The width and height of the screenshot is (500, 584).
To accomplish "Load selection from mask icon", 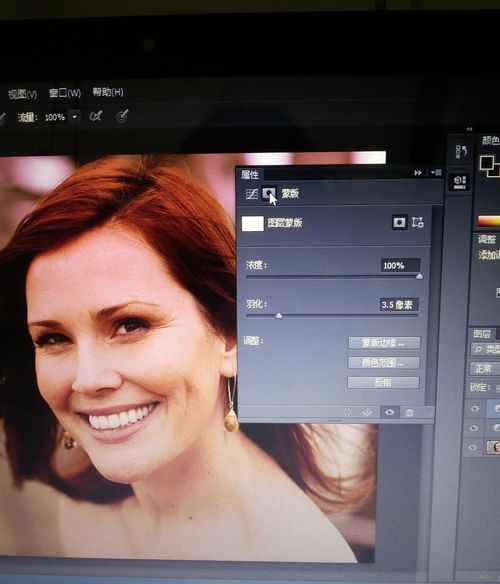I will (348, 412).
